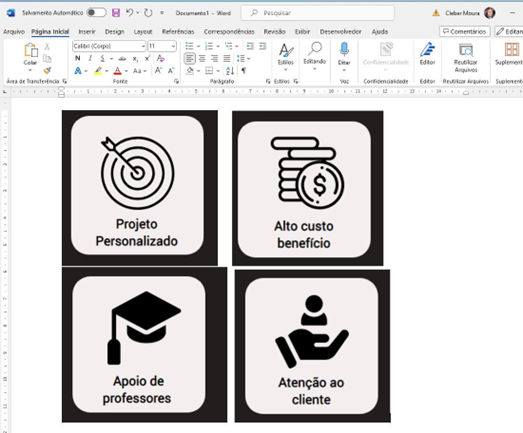Open the Ditar microphone tool
523x433 pixels.
click(x=344, y=54)
